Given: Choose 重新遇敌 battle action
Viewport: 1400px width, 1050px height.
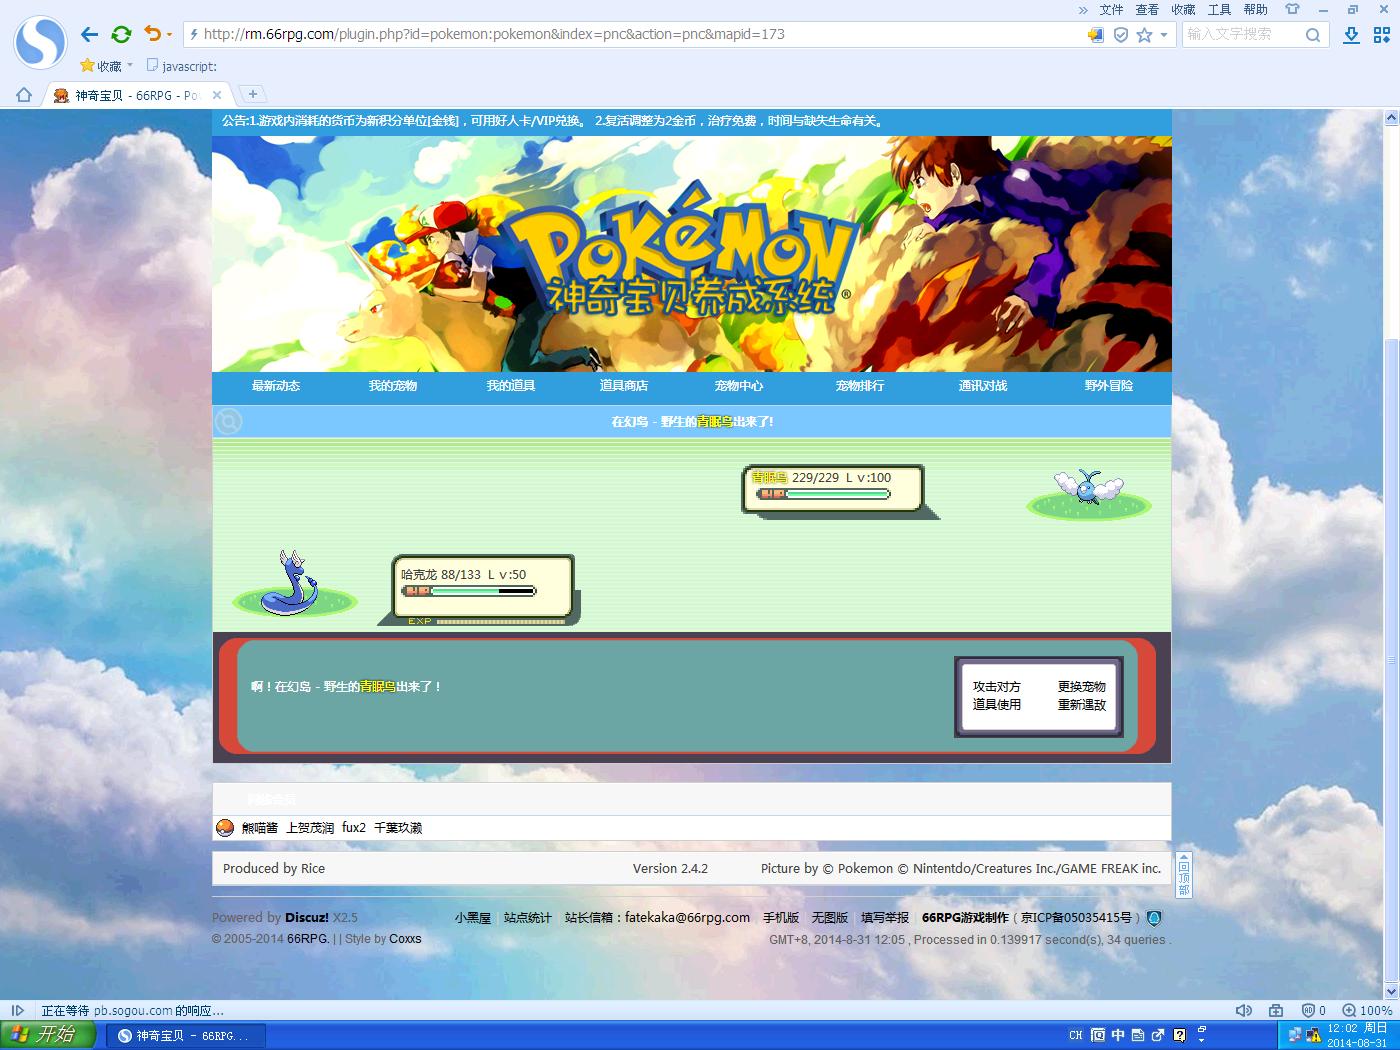Looking at the screenshot, I should 1082,705.
